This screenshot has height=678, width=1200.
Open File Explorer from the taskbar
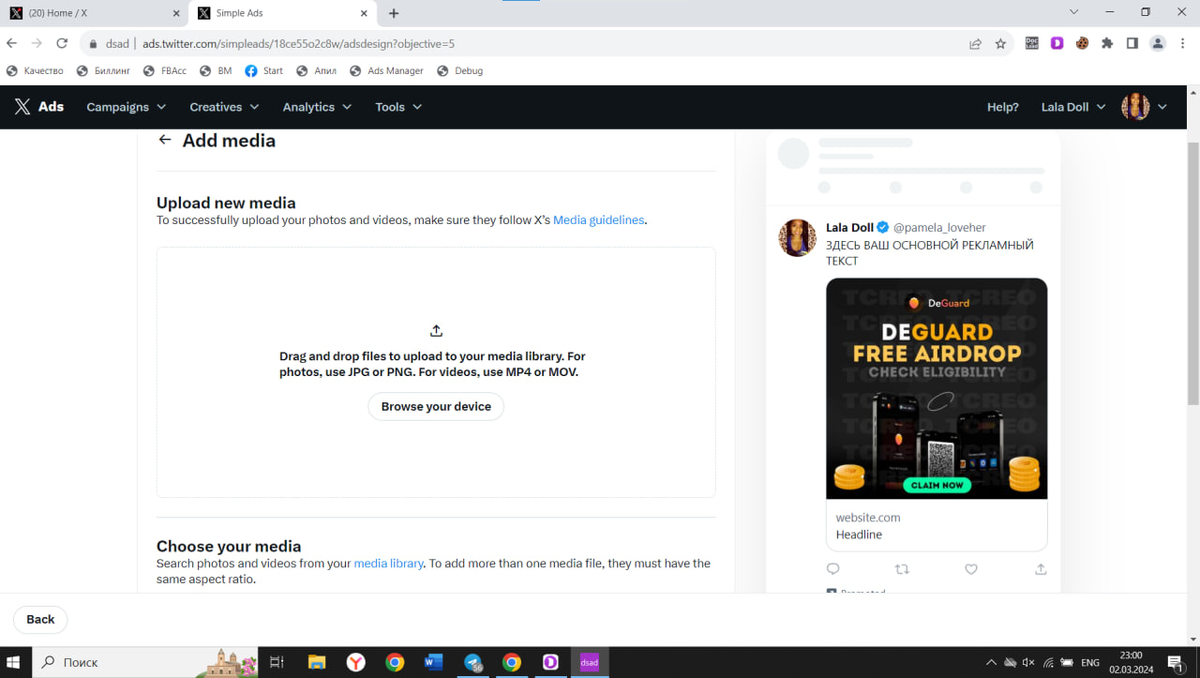316,662
